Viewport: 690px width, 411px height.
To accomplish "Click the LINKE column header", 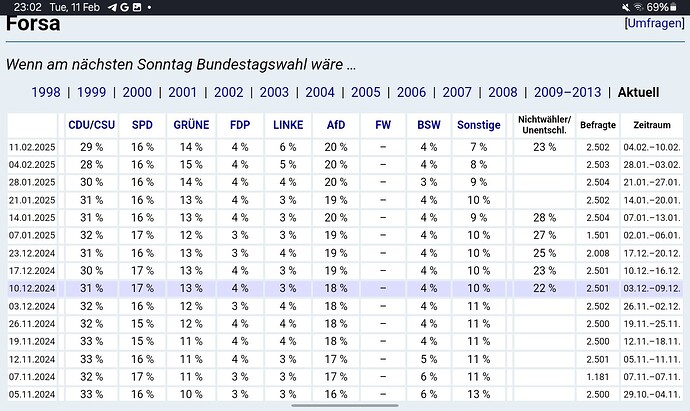I will tap(288, 125).
